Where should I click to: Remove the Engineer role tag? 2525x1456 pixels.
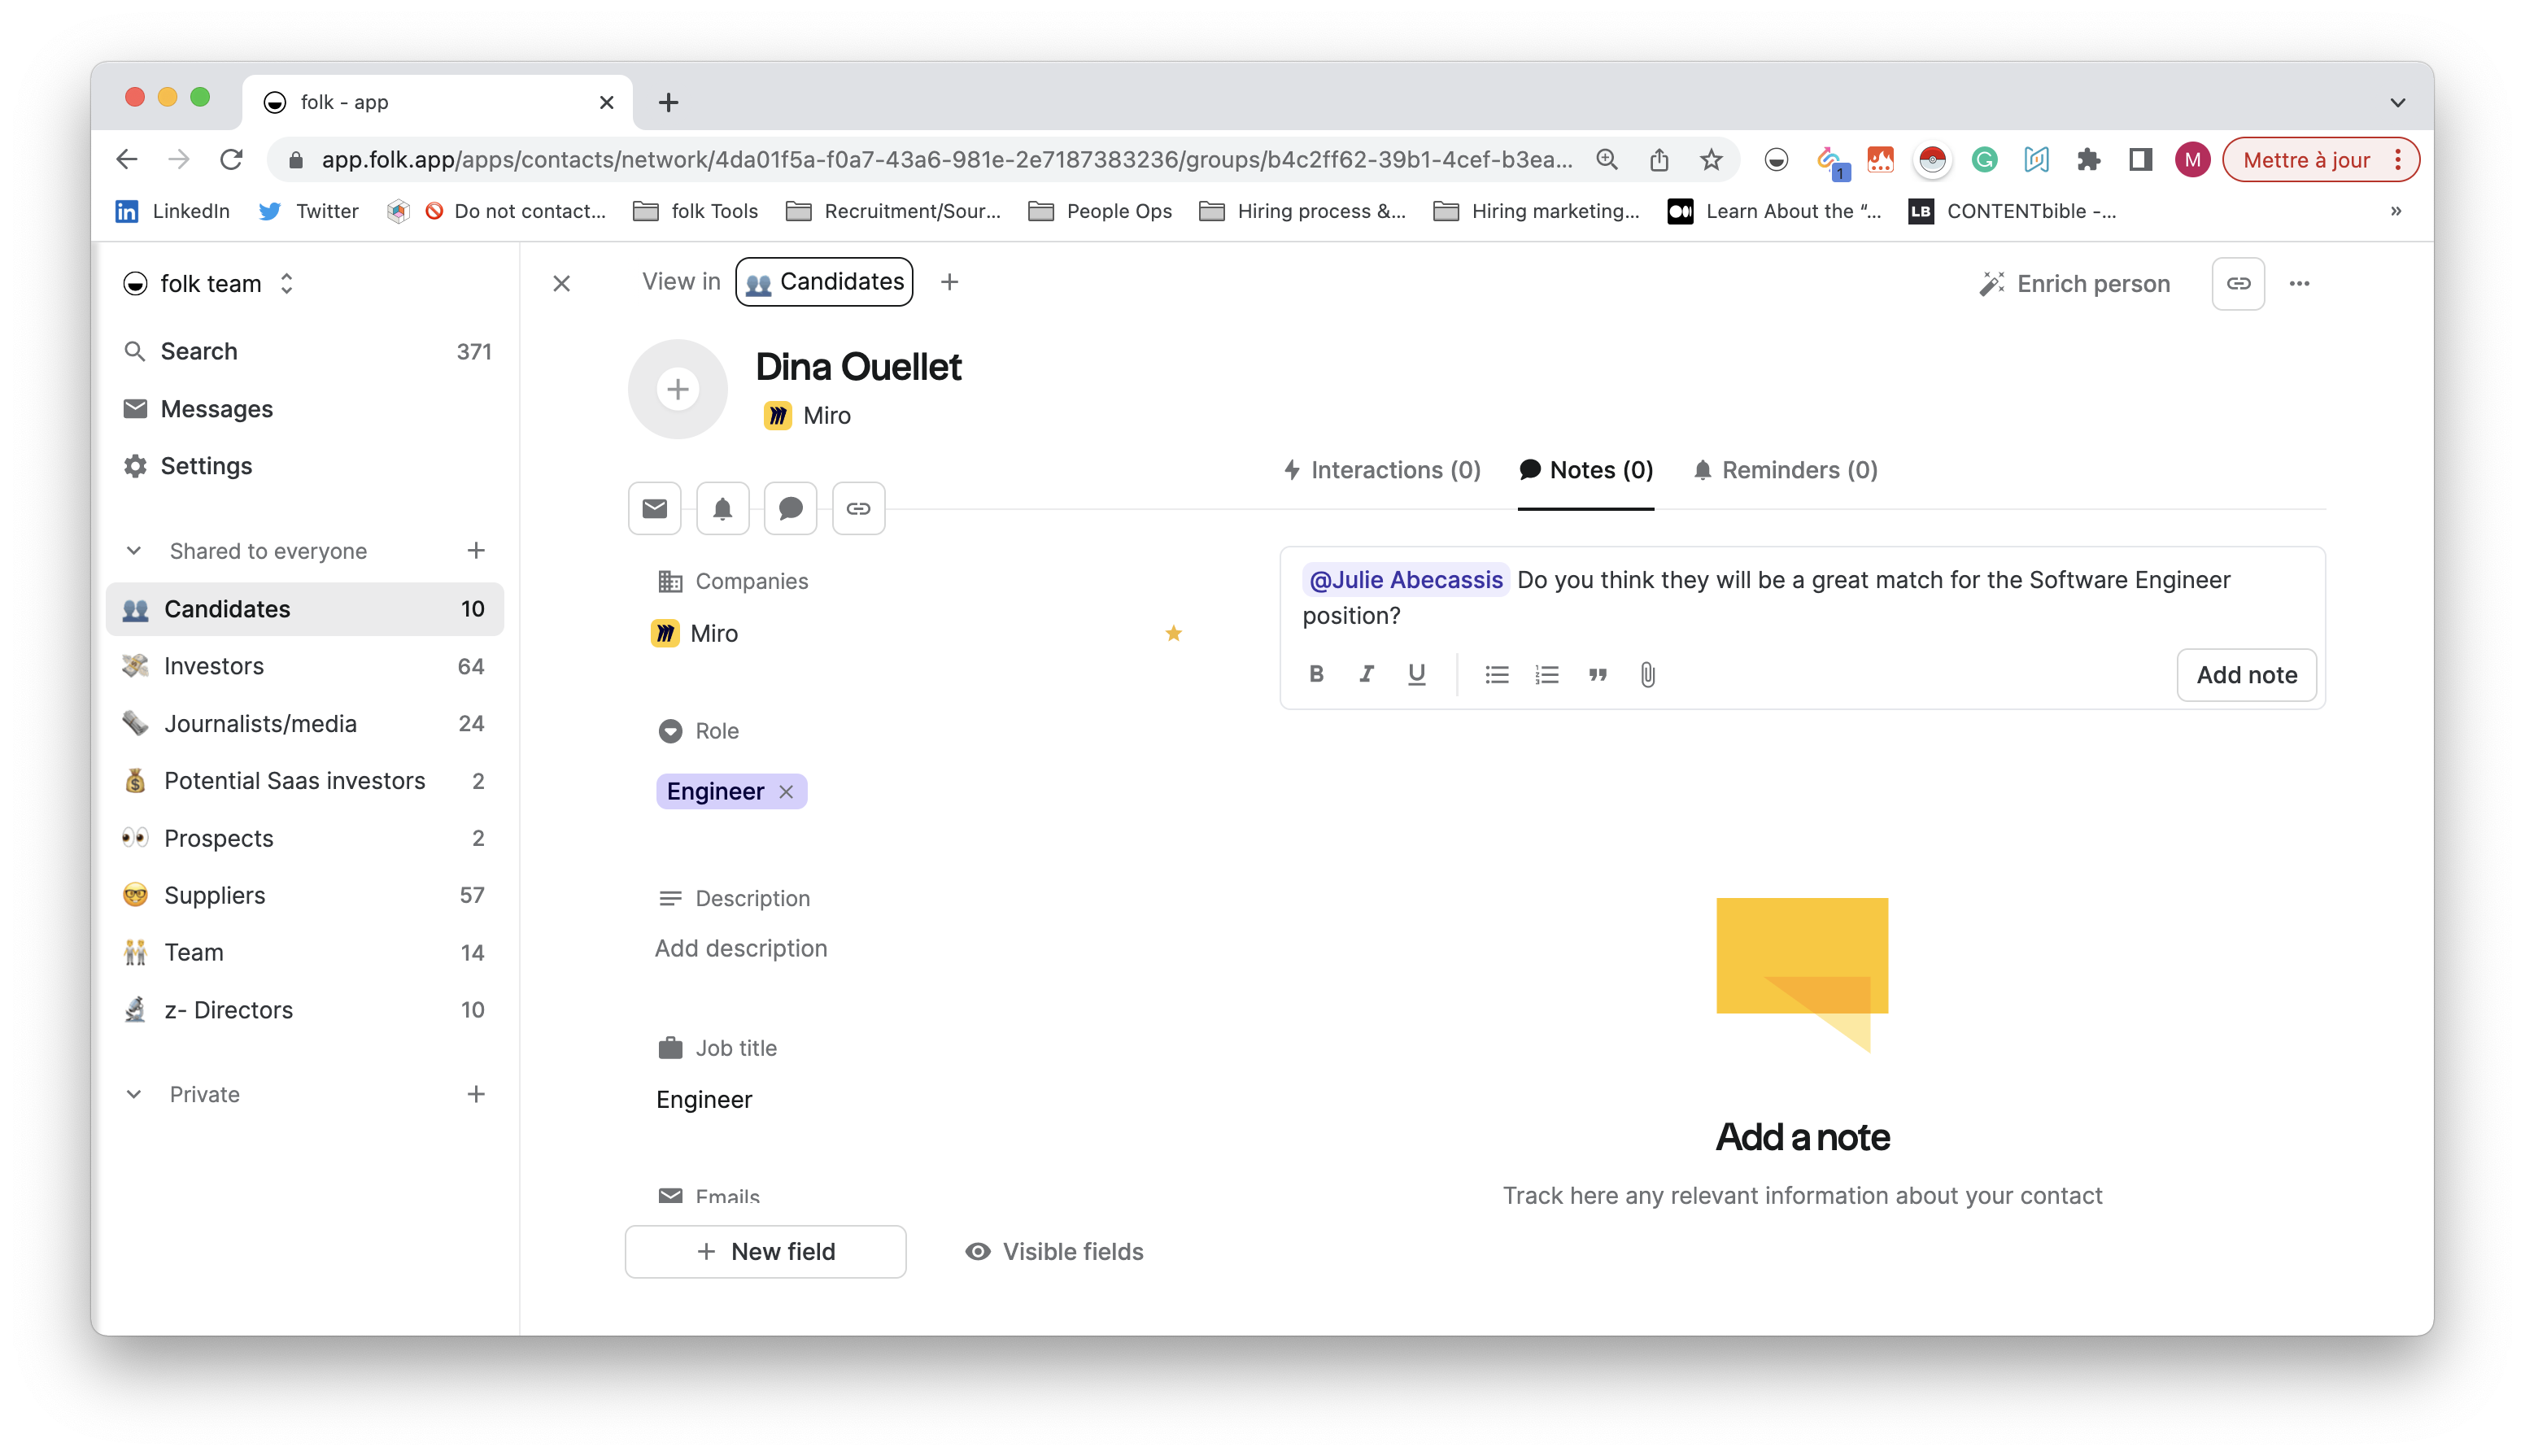point(786,792)
